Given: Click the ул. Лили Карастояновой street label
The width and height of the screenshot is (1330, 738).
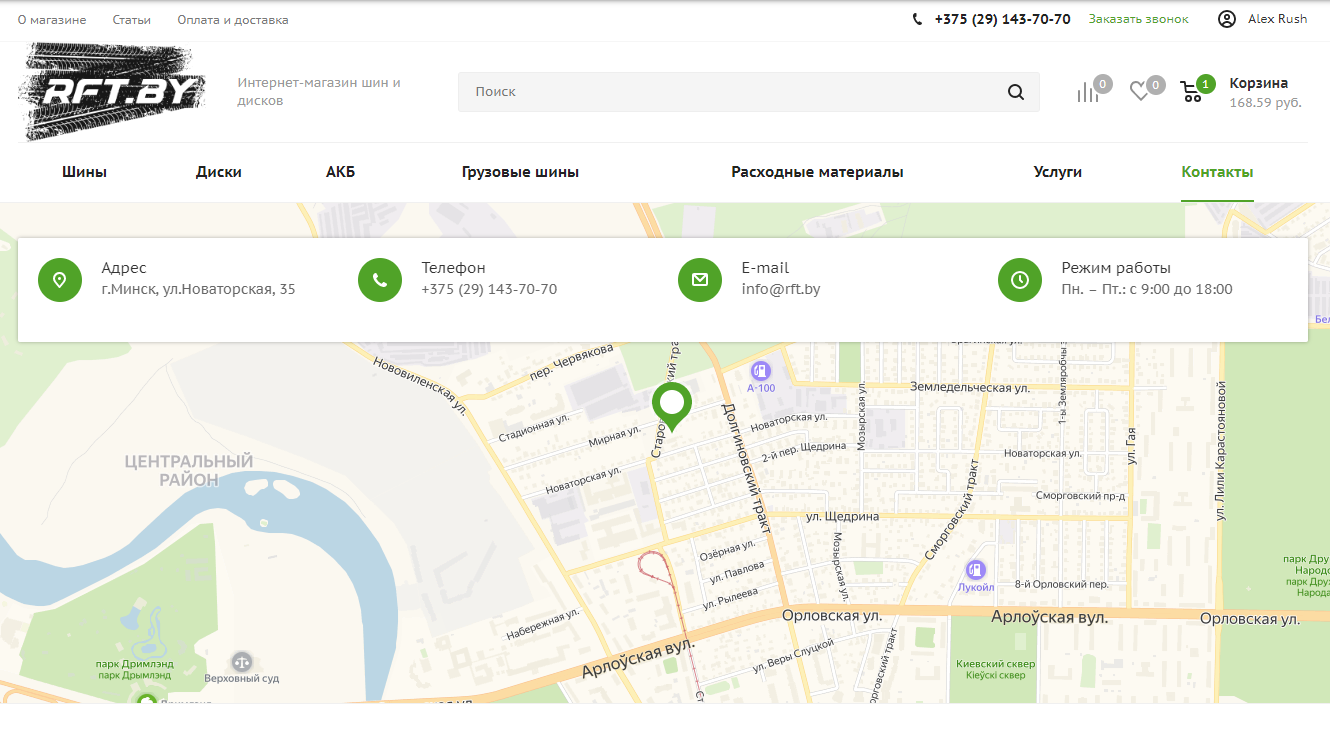Looking at the screenshot, I should click(1221, 450).
